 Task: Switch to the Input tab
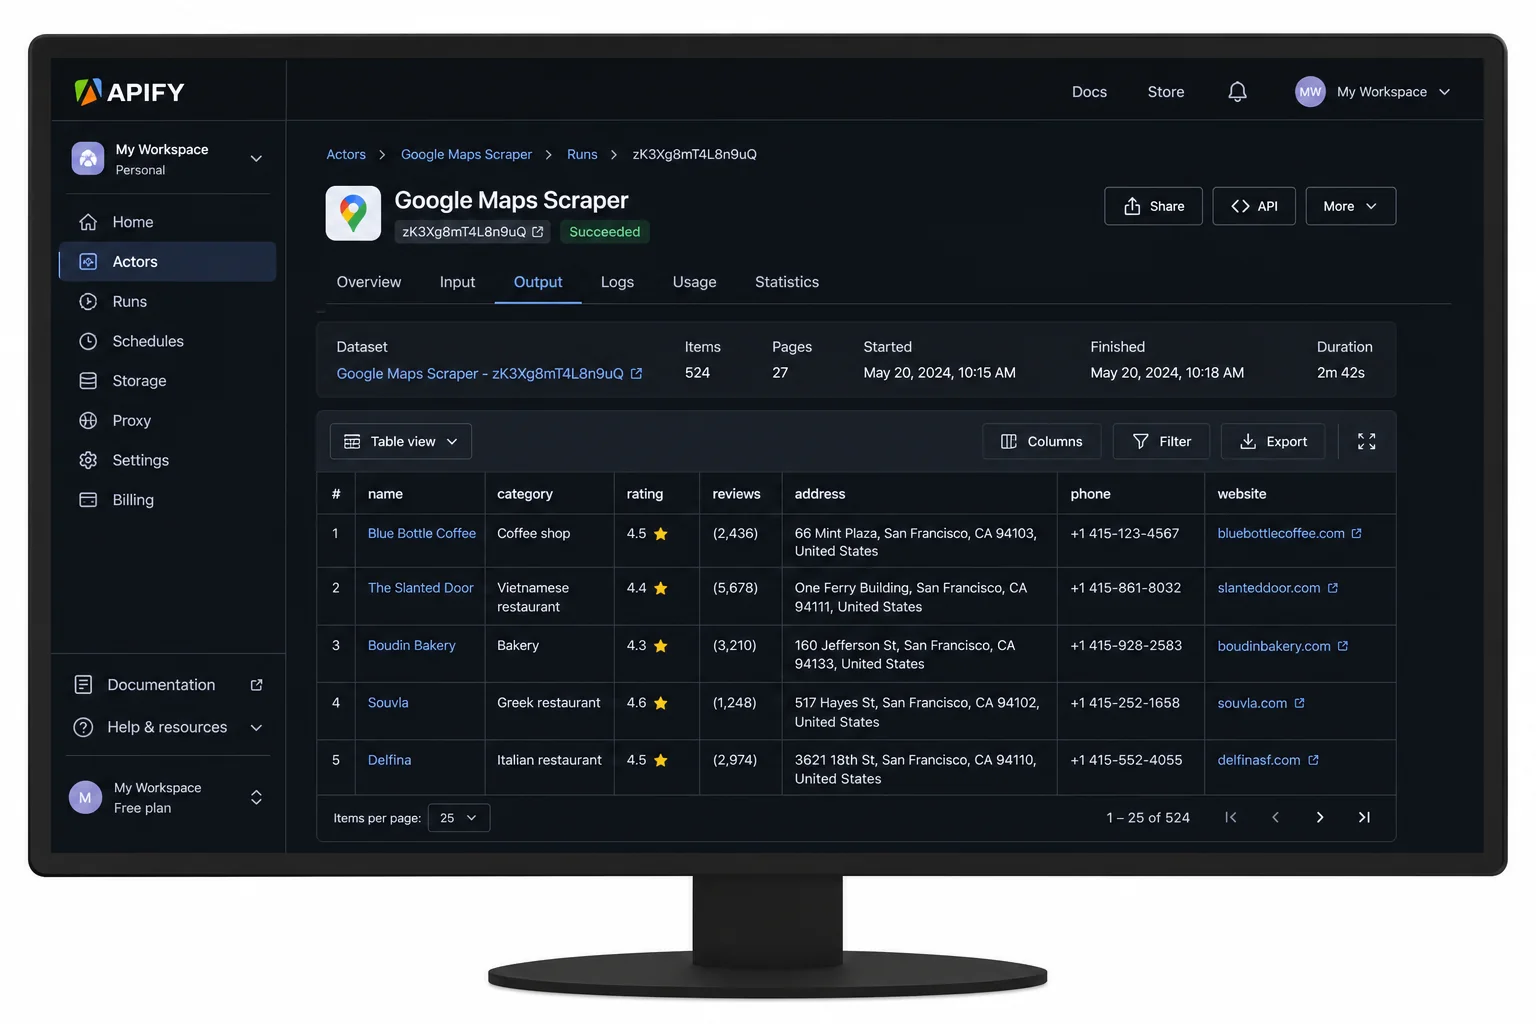tap(457, 283)
